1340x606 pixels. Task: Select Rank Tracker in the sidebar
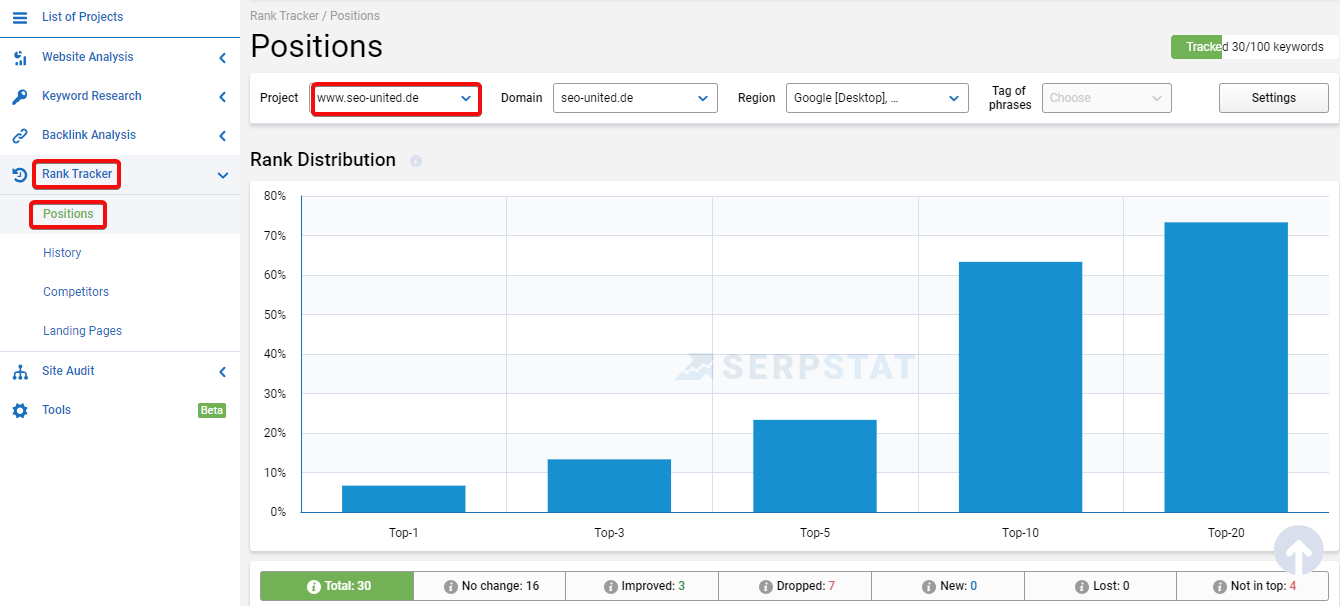coord(77,174)
